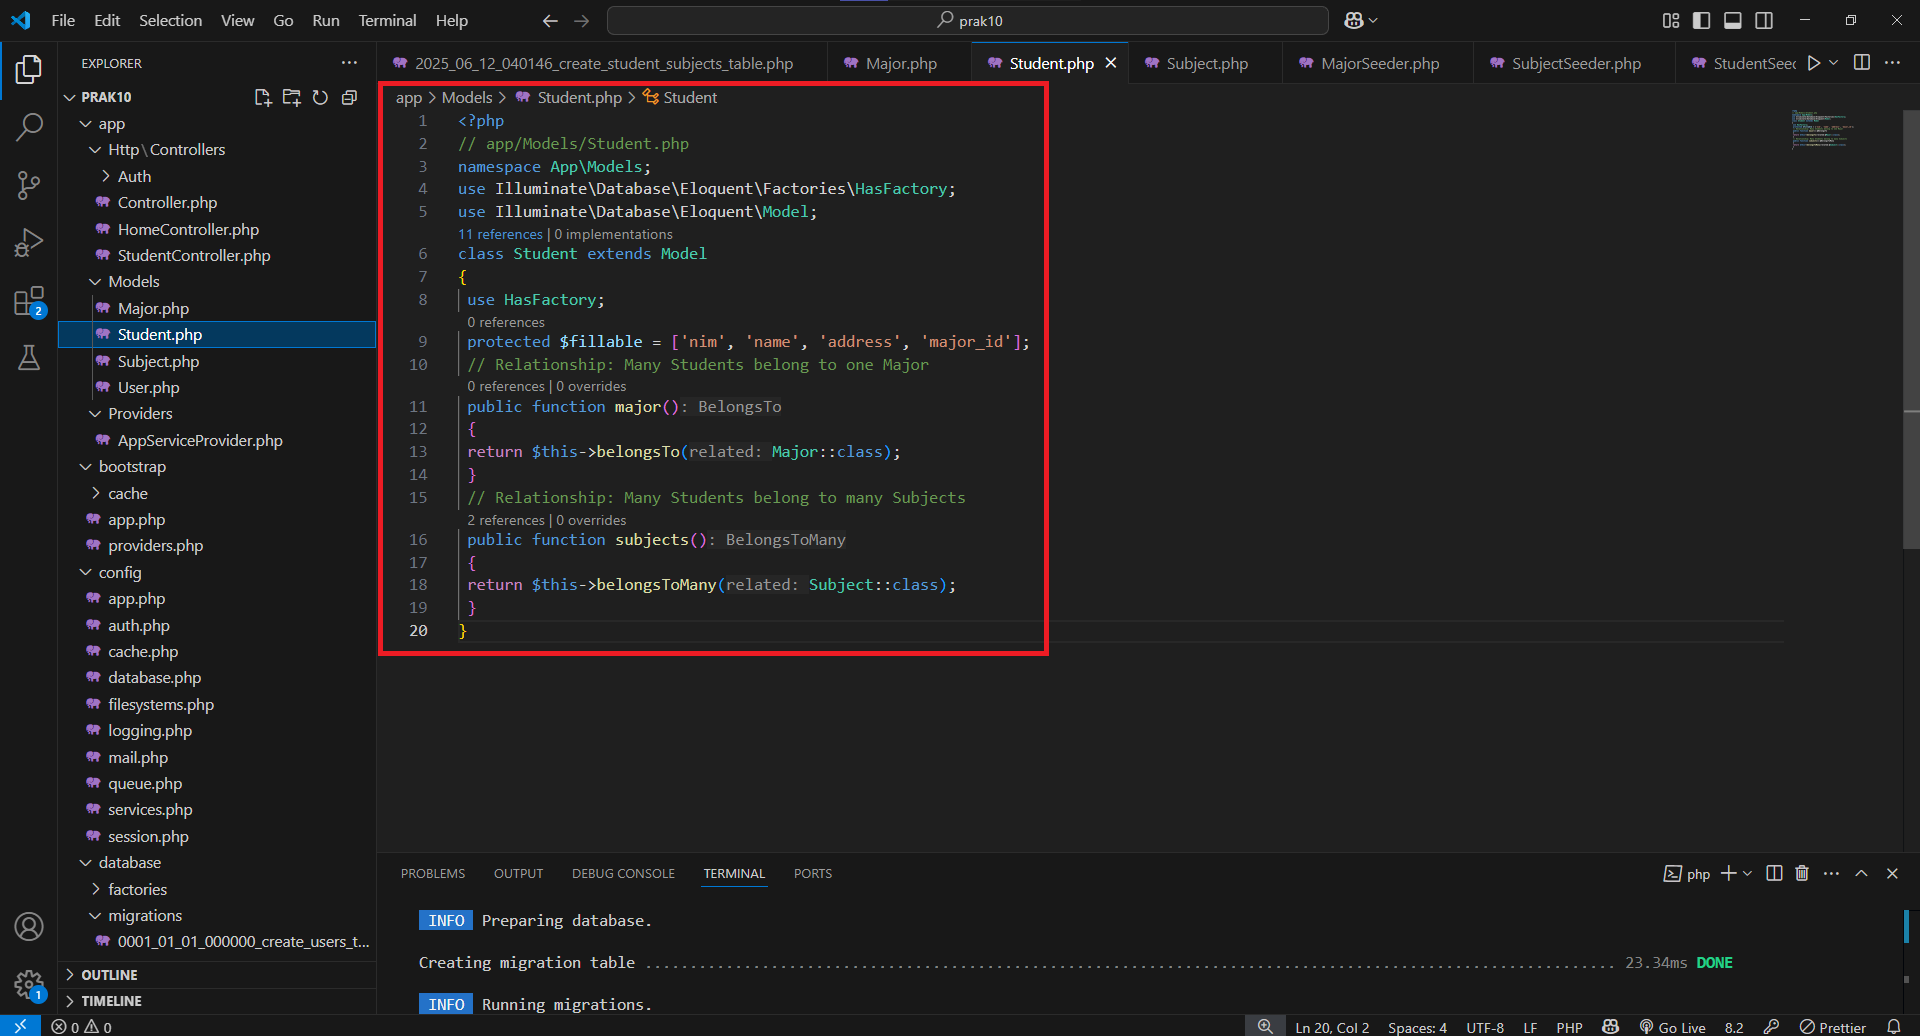Open the Accounts icon in activity bar
Screen dimensions: 1920x1036
29,926
